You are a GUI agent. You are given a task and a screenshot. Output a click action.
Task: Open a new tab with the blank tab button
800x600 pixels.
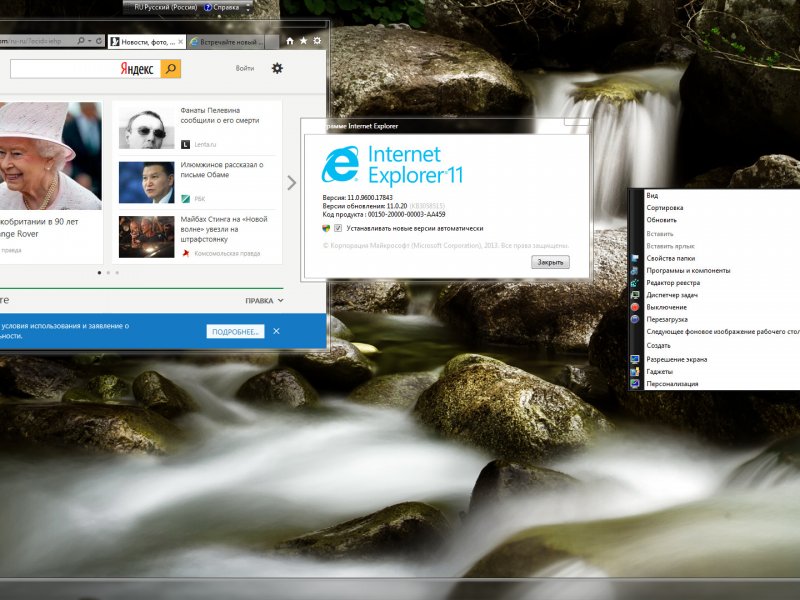click(x=272, y=42)
